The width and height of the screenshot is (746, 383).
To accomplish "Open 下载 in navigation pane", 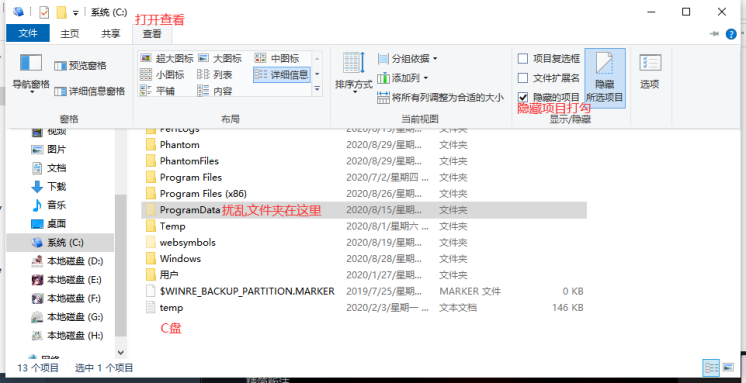I will [x=49, y=187].
